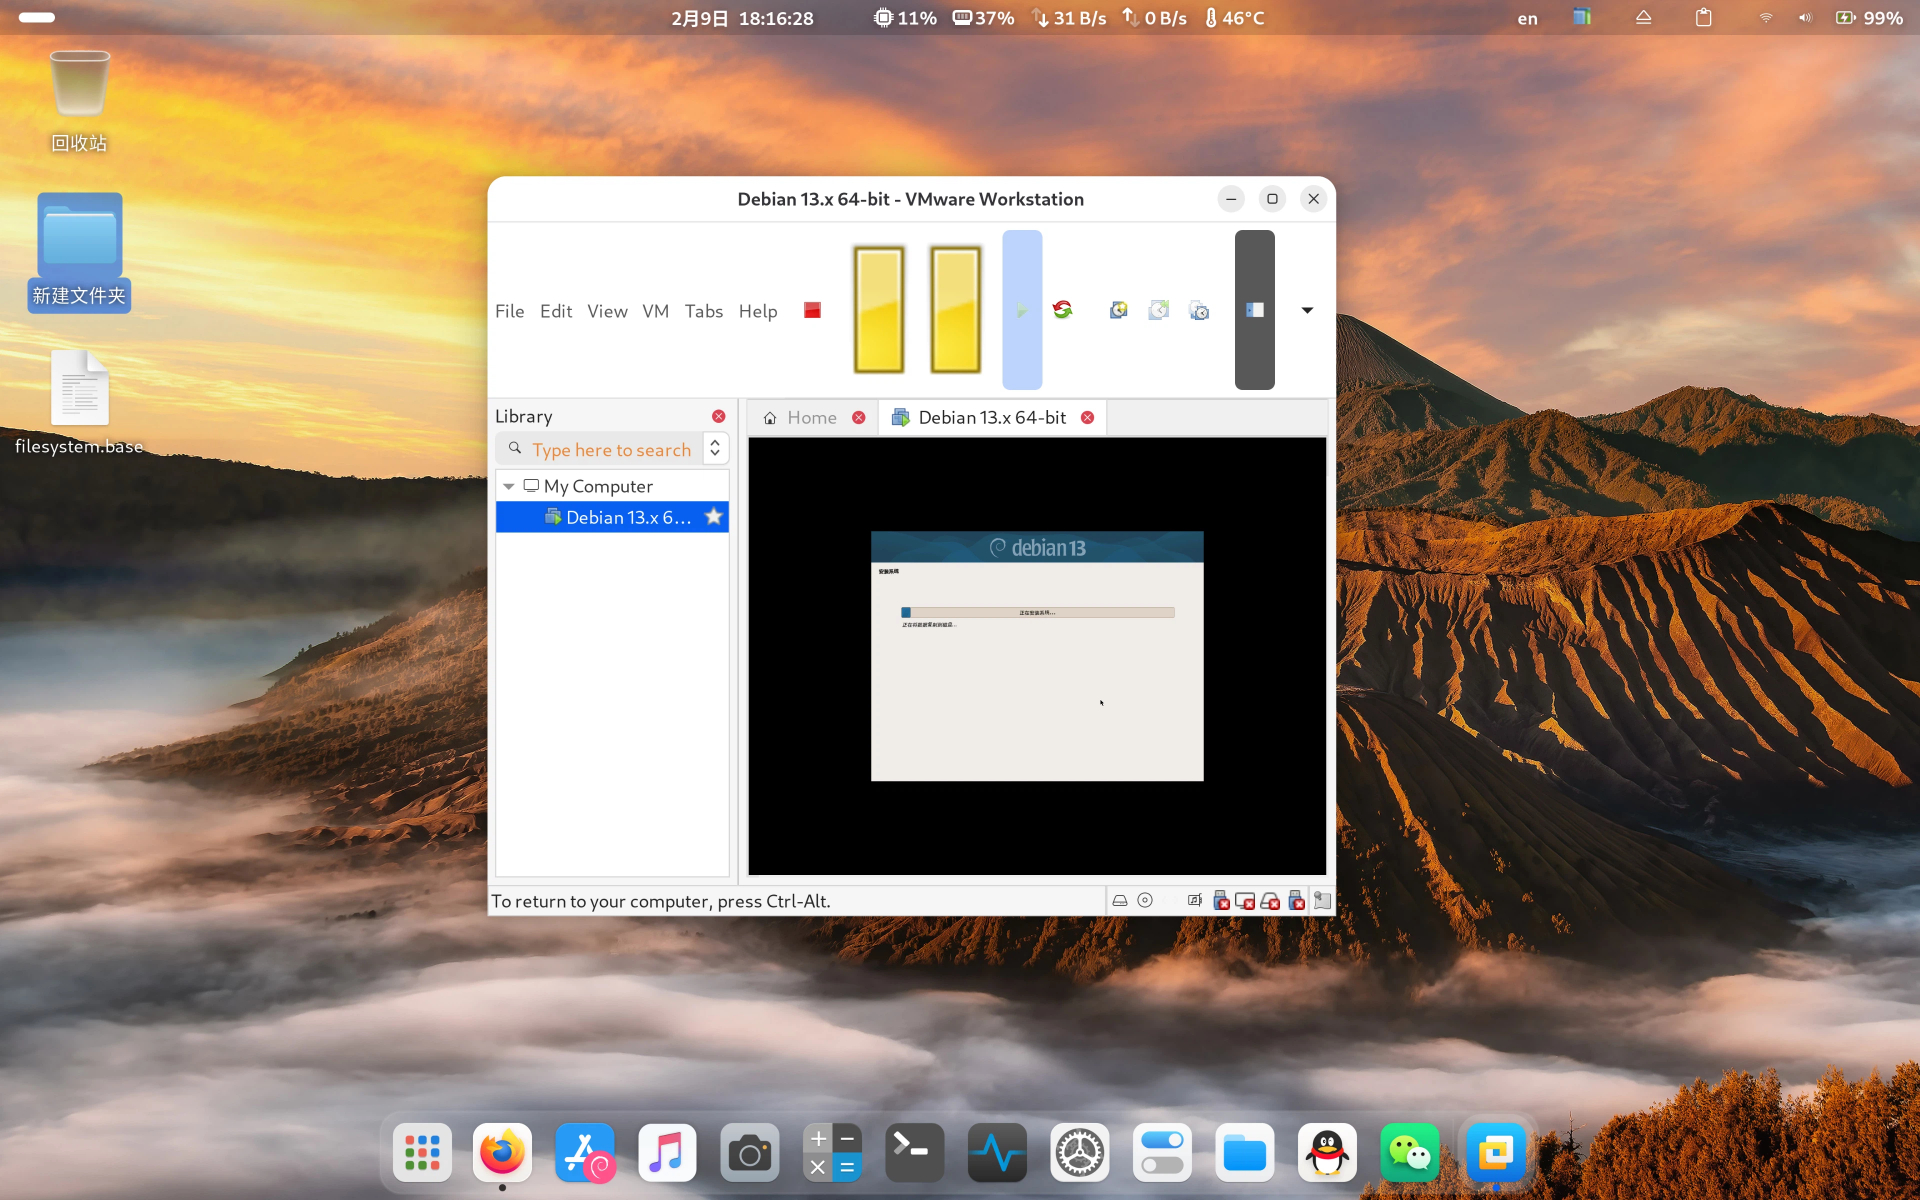Toggle the message log icon in status bar
Screen dimensions: 1920x1200
[1322, 901]
